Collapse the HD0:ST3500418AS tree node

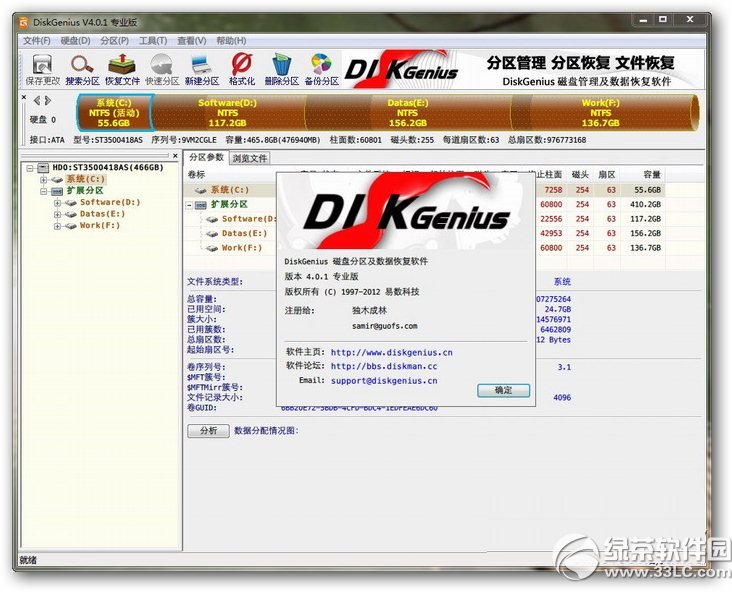pos(30,168)
